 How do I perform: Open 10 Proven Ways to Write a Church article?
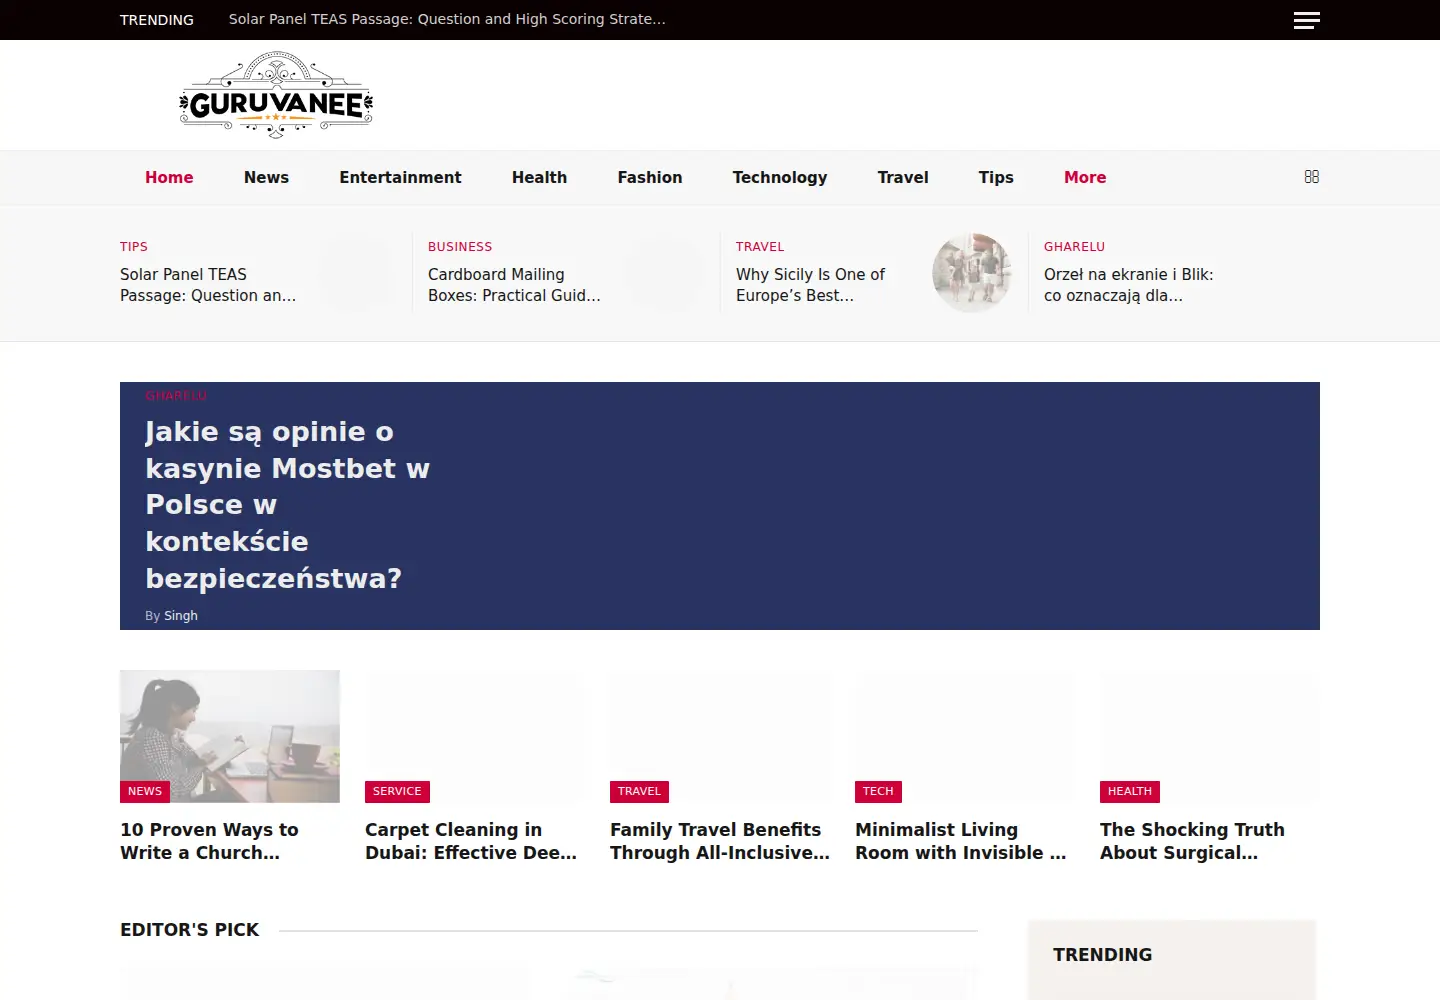209,841
